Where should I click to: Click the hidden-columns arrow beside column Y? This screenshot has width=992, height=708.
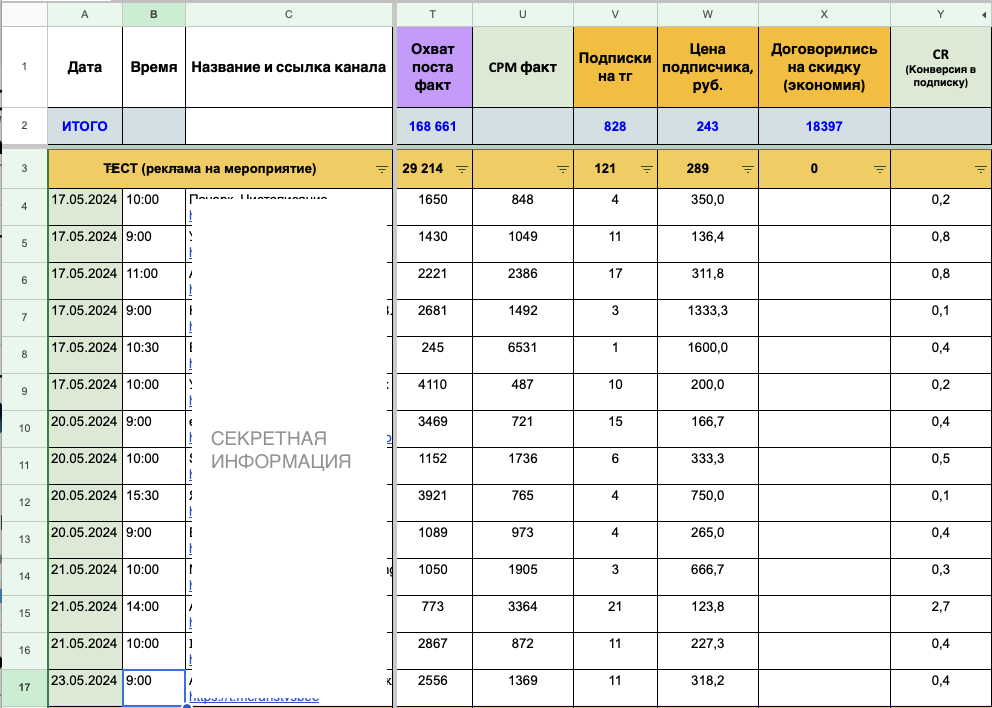coord(986,14)
